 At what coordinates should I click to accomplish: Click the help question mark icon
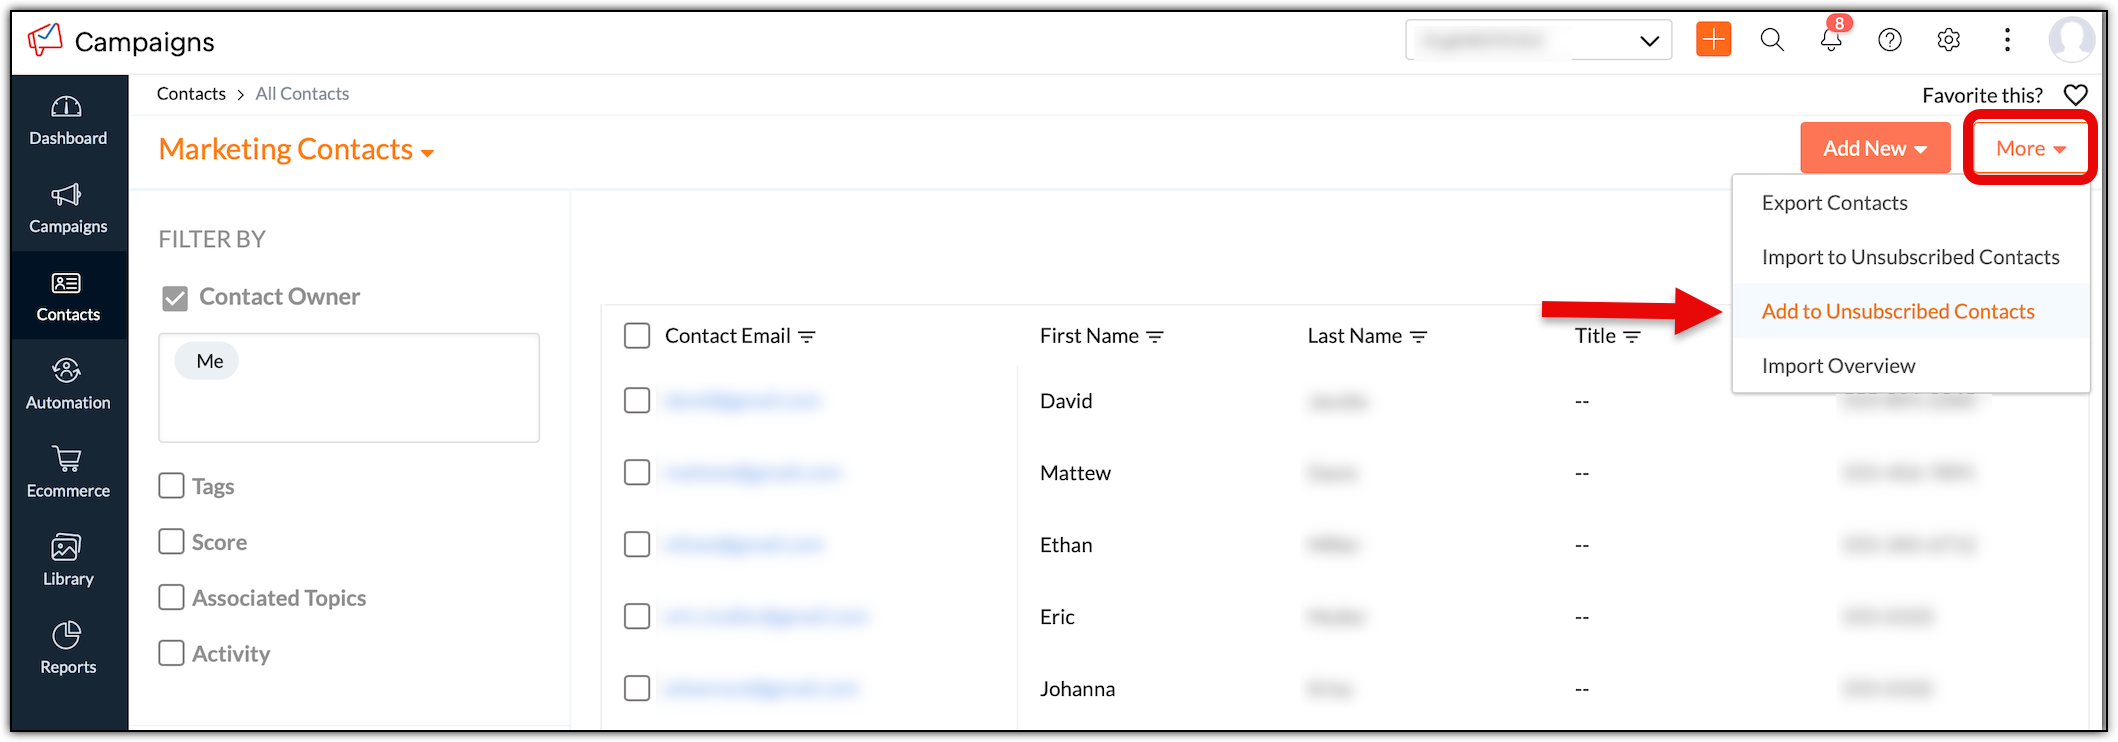click(x=1890, y=40)
